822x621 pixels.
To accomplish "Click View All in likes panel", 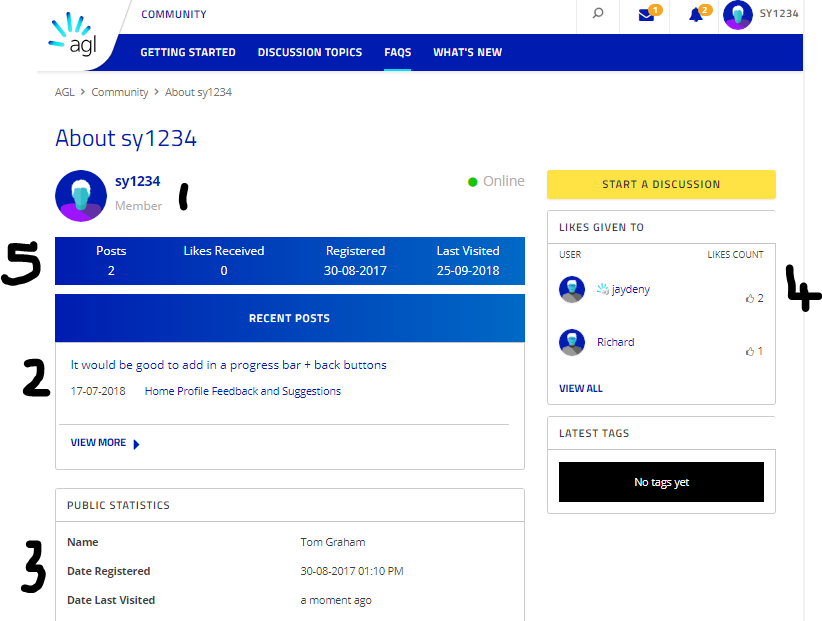I will pyautogui.click(x=580, y=388).
